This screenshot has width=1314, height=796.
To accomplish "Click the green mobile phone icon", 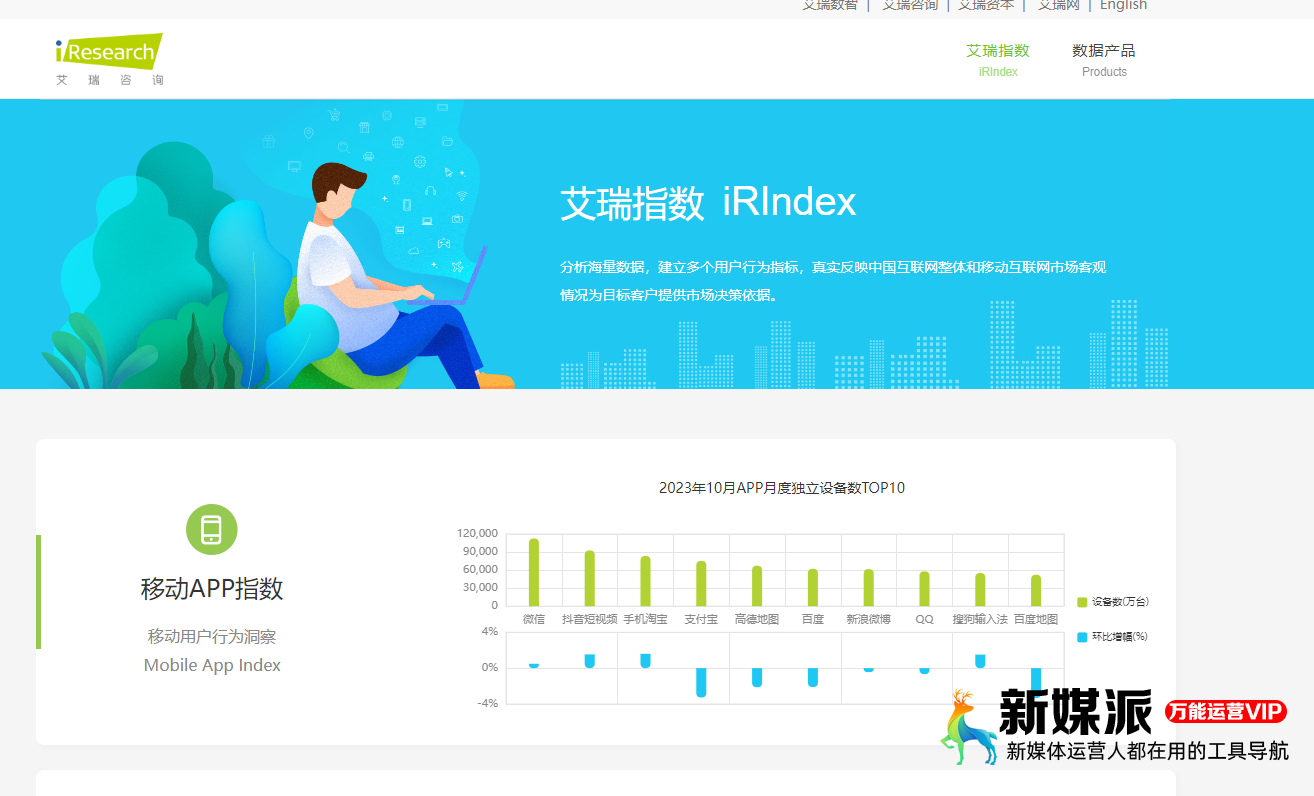I will (x=212, y=530).
